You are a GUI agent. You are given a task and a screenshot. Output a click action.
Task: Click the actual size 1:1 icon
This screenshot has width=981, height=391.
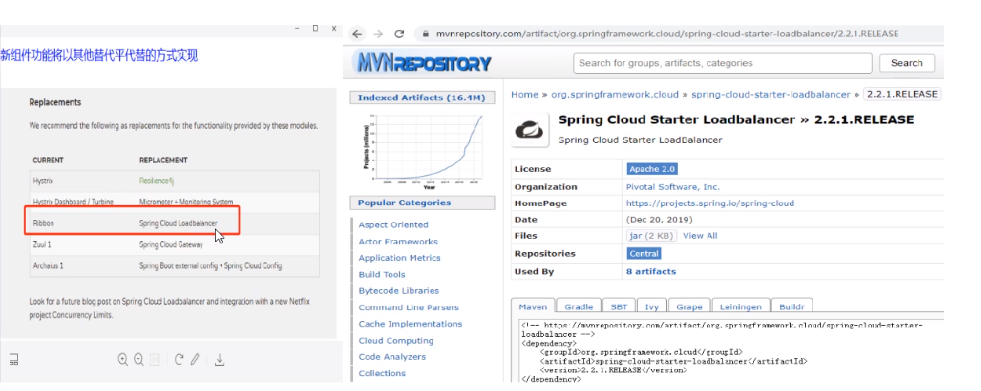[x=155, y=359]
